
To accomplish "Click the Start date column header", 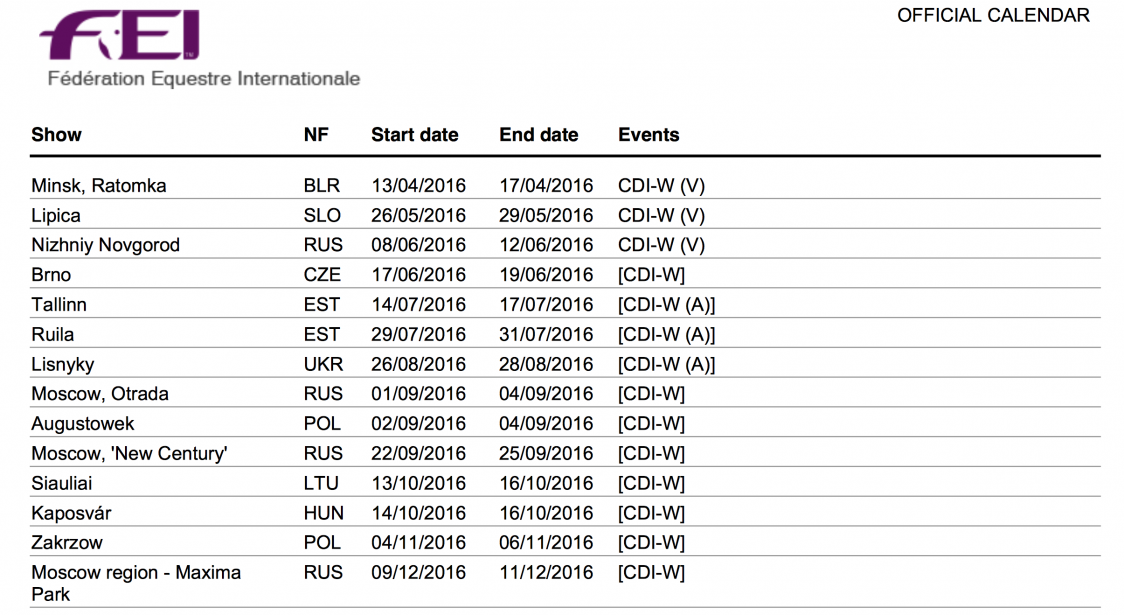I will coord(414,135).
